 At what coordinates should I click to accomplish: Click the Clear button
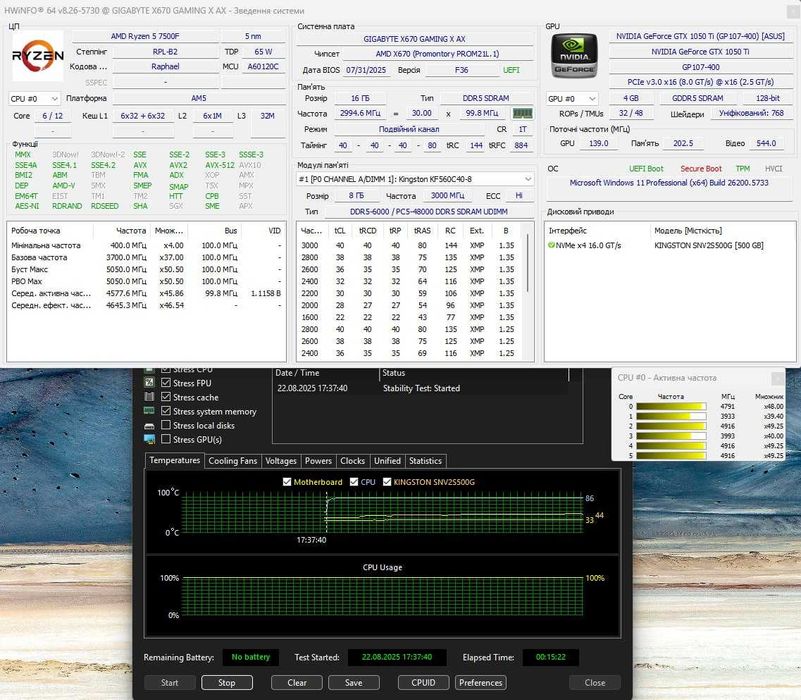[x=297, y=683]
